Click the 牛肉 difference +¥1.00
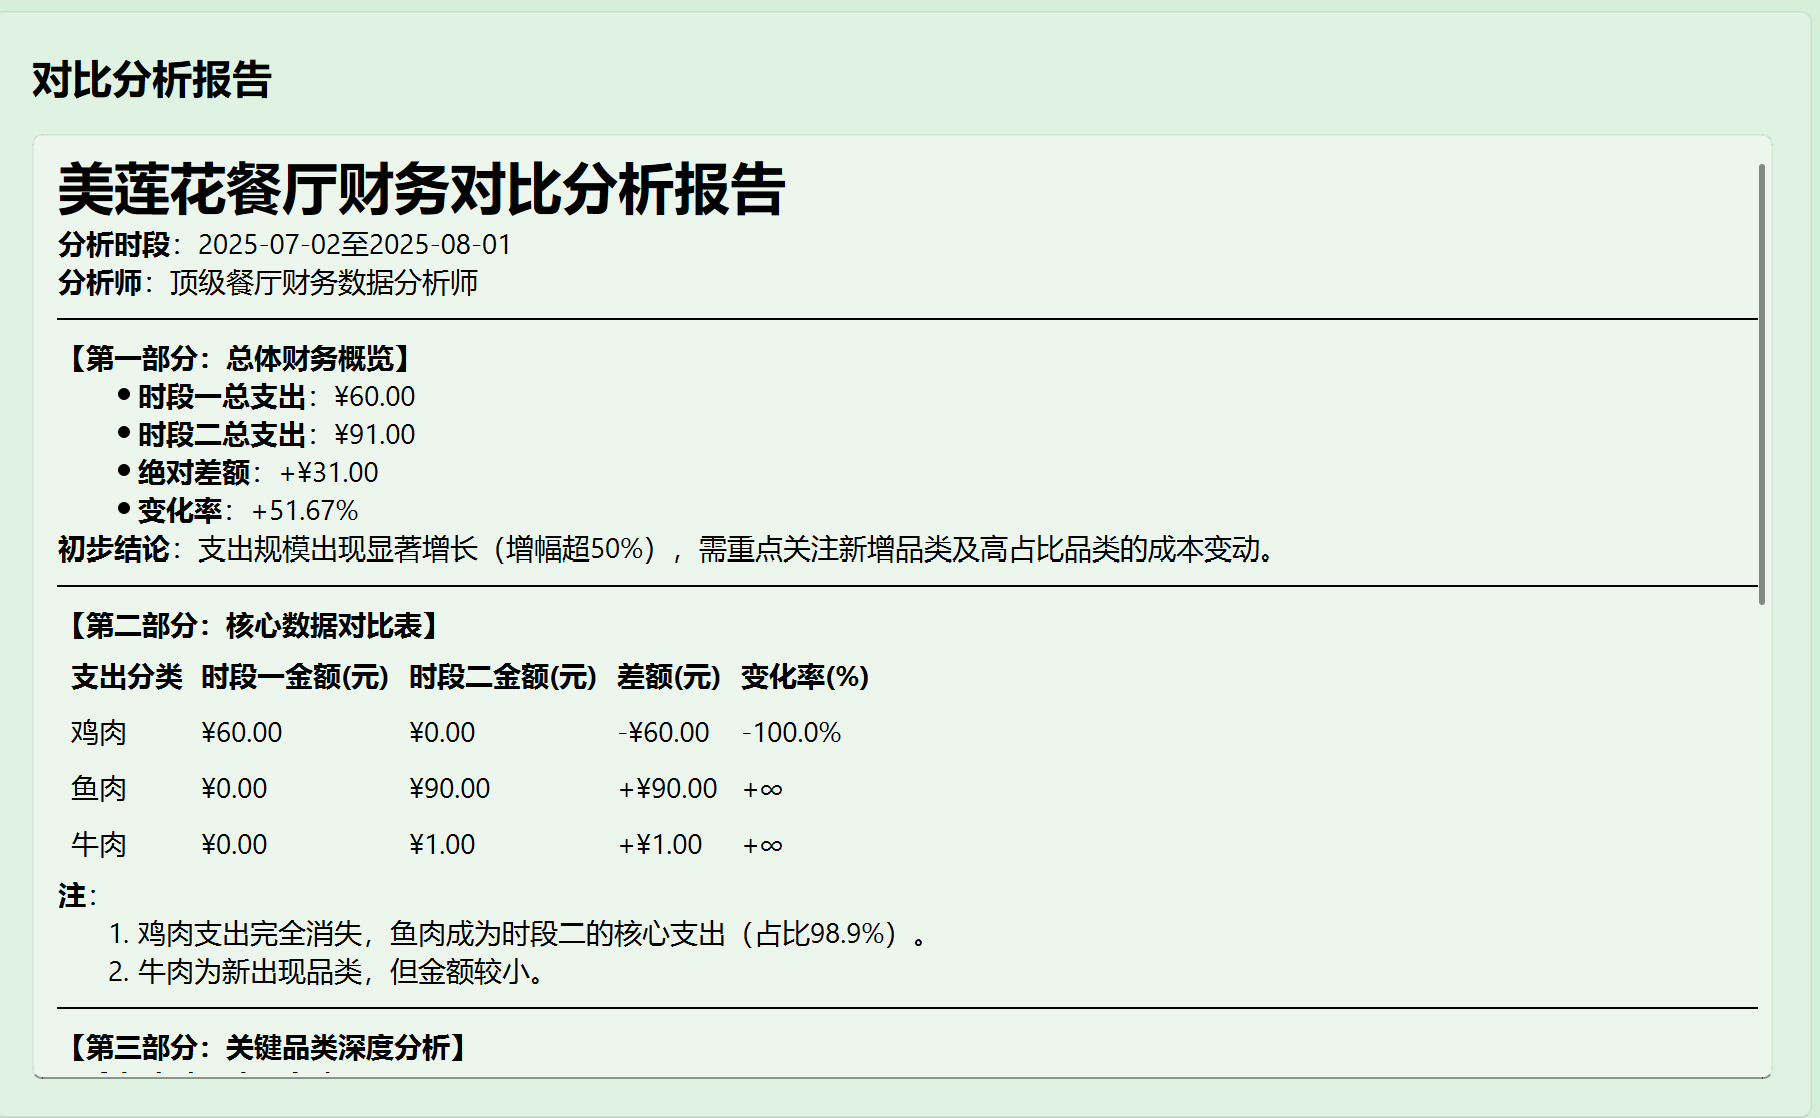Screen dimensions: 1820x1118 [660, 845]
